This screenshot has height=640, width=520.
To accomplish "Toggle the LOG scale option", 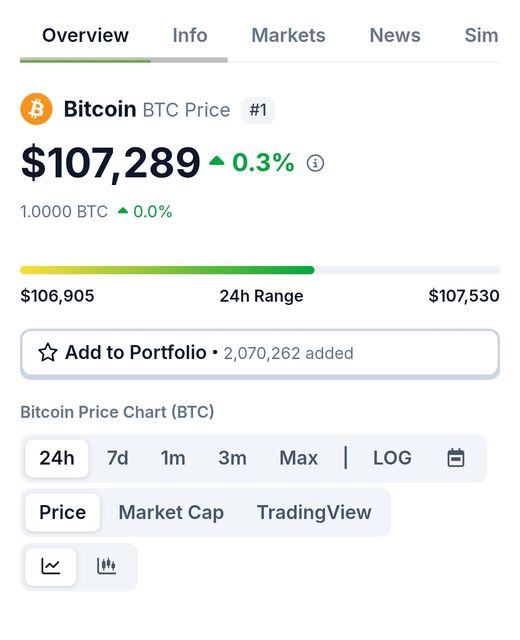I will (392, 458).
